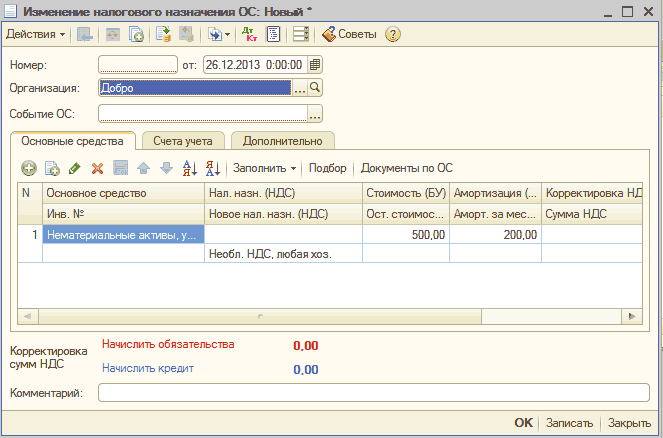Sort table rows descending Z-A
The image size is (663, 438).
tap(212, 169)
